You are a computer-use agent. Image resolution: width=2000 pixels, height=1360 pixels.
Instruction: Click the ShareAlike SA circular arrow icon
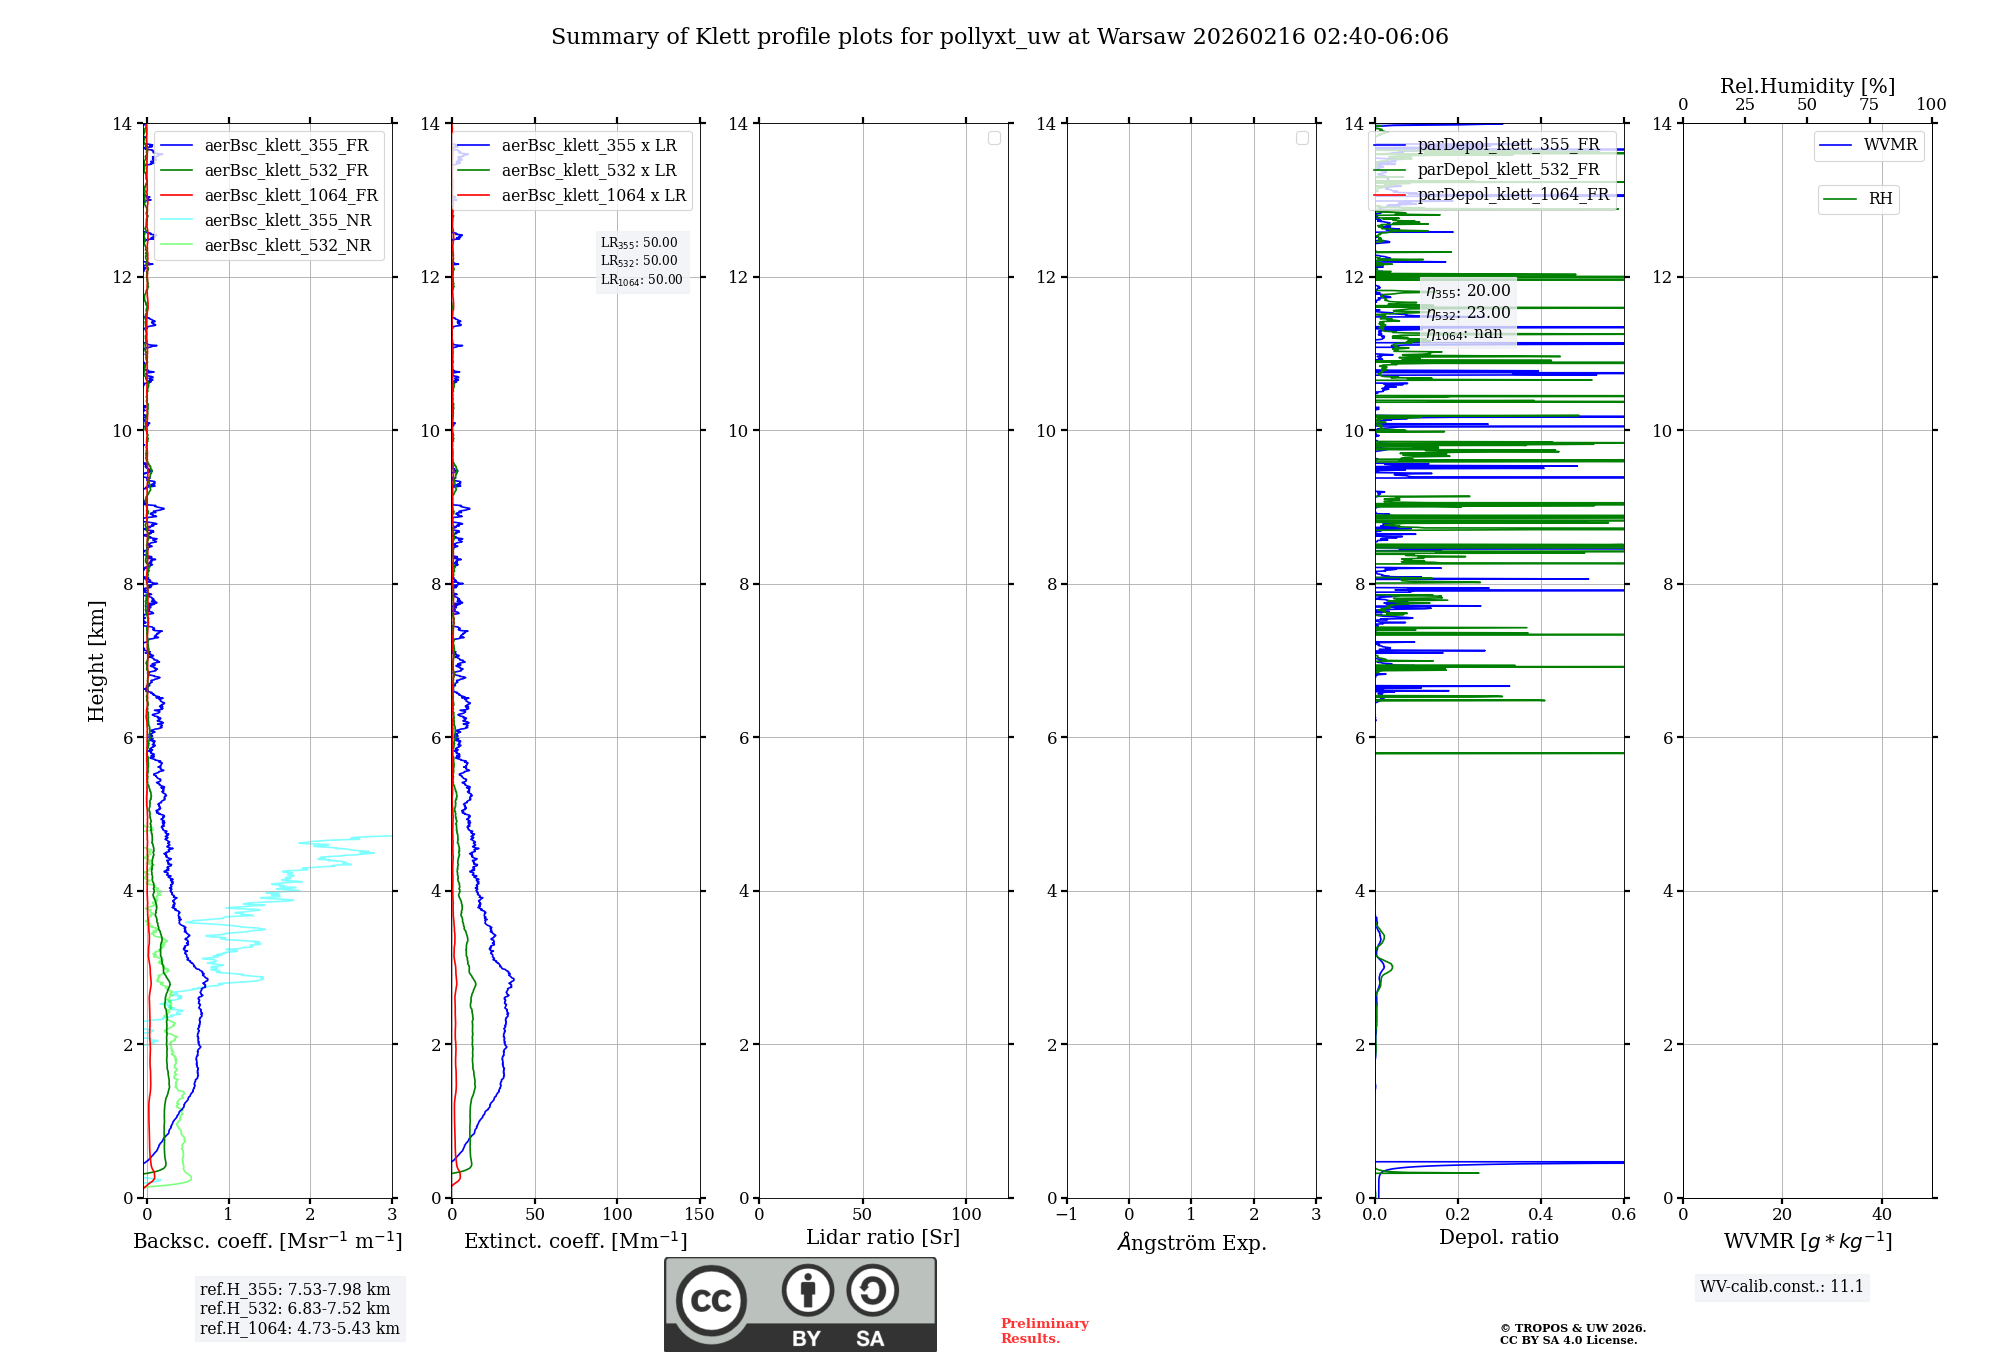tap(872, 1290)
